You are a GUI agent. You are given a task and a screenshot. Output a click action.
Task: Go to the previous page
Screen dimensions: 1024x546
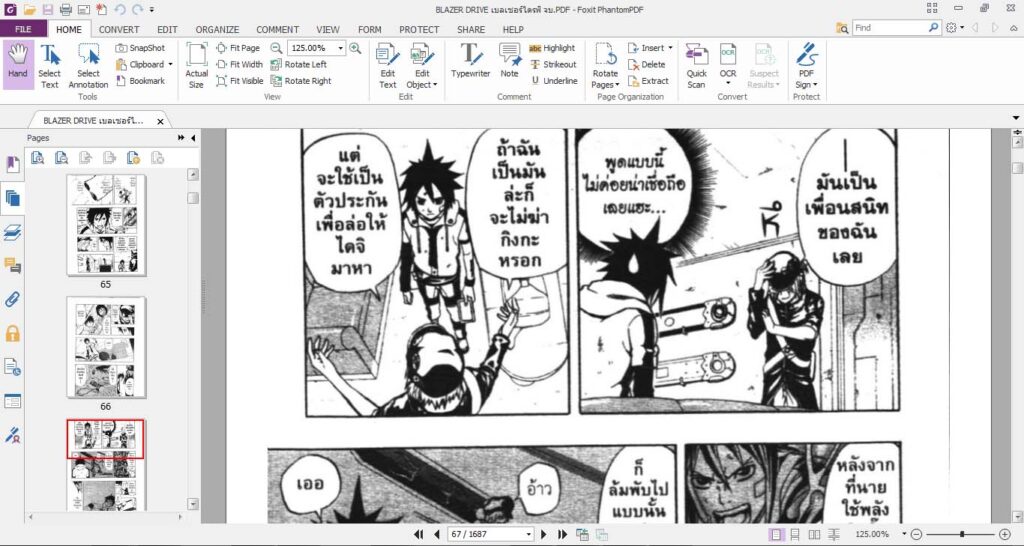pyautogui.click(x=437, y=534)
